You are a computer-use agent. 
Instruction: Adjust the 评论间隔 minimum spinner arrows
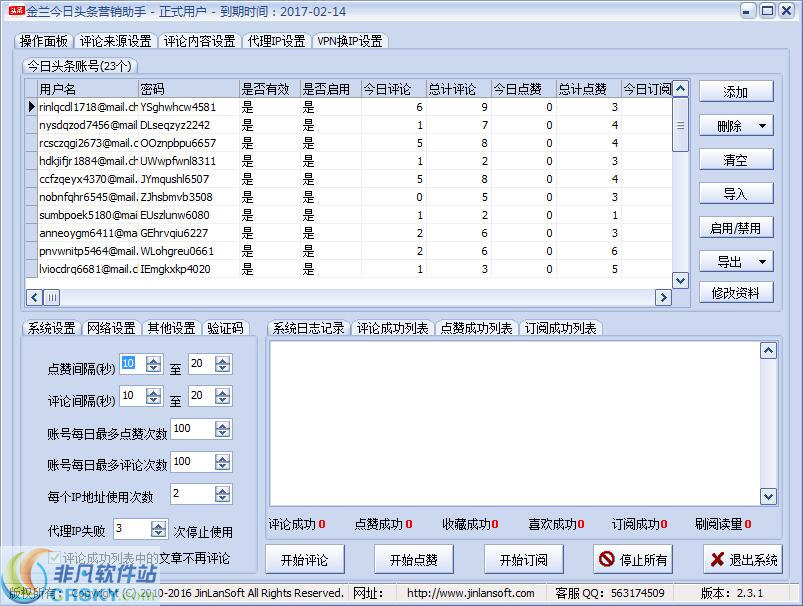coord(154,396)
